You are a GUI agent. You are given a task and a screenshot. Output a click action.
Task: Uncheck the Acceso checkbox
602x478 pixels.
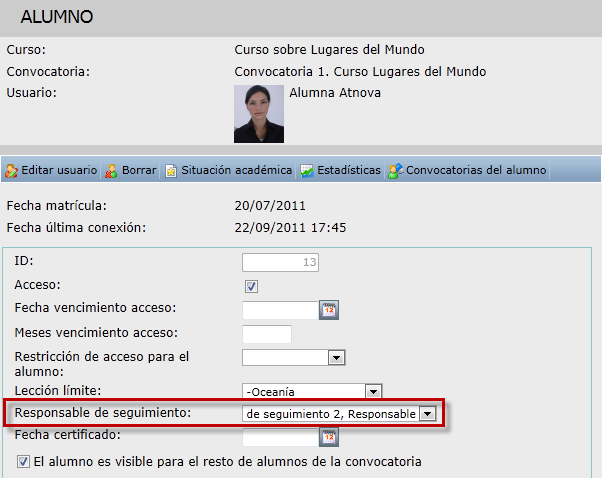pos(251,286)
